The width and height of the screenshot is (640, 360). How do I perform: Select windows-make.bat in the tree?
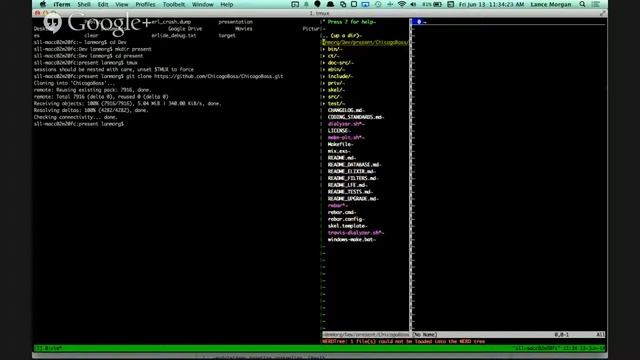[x=351, y=240]
